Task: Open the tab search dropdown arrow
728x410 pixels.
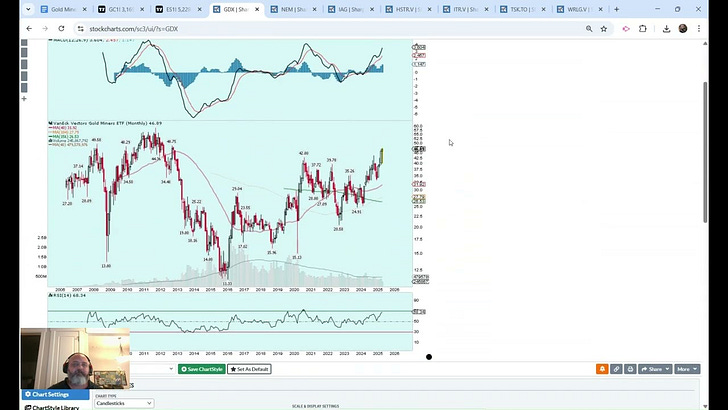Action: point(28,9)
